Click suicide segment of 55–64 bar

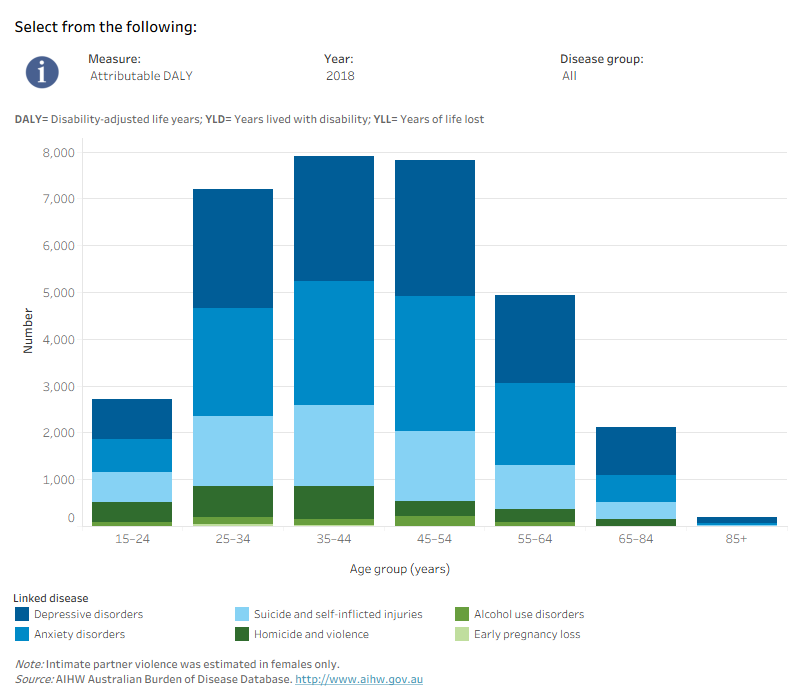535,487
